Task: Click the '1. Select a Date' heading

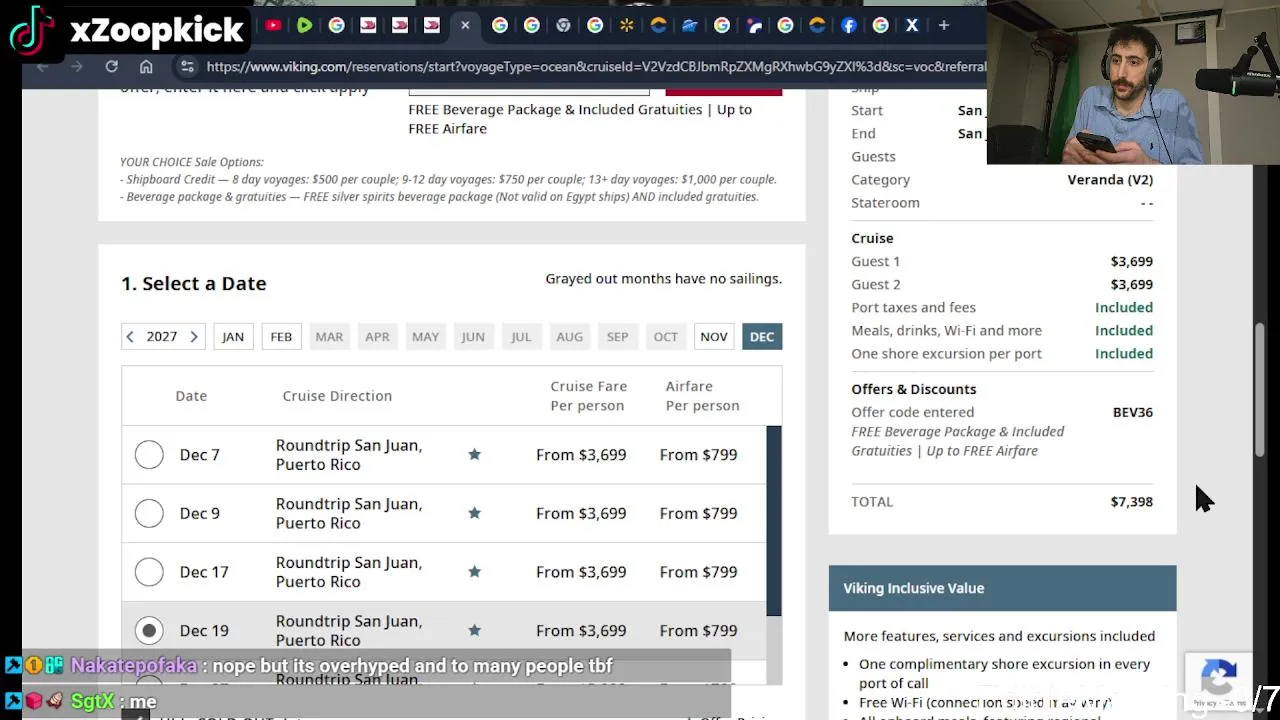Action: (x=194, y=283)
